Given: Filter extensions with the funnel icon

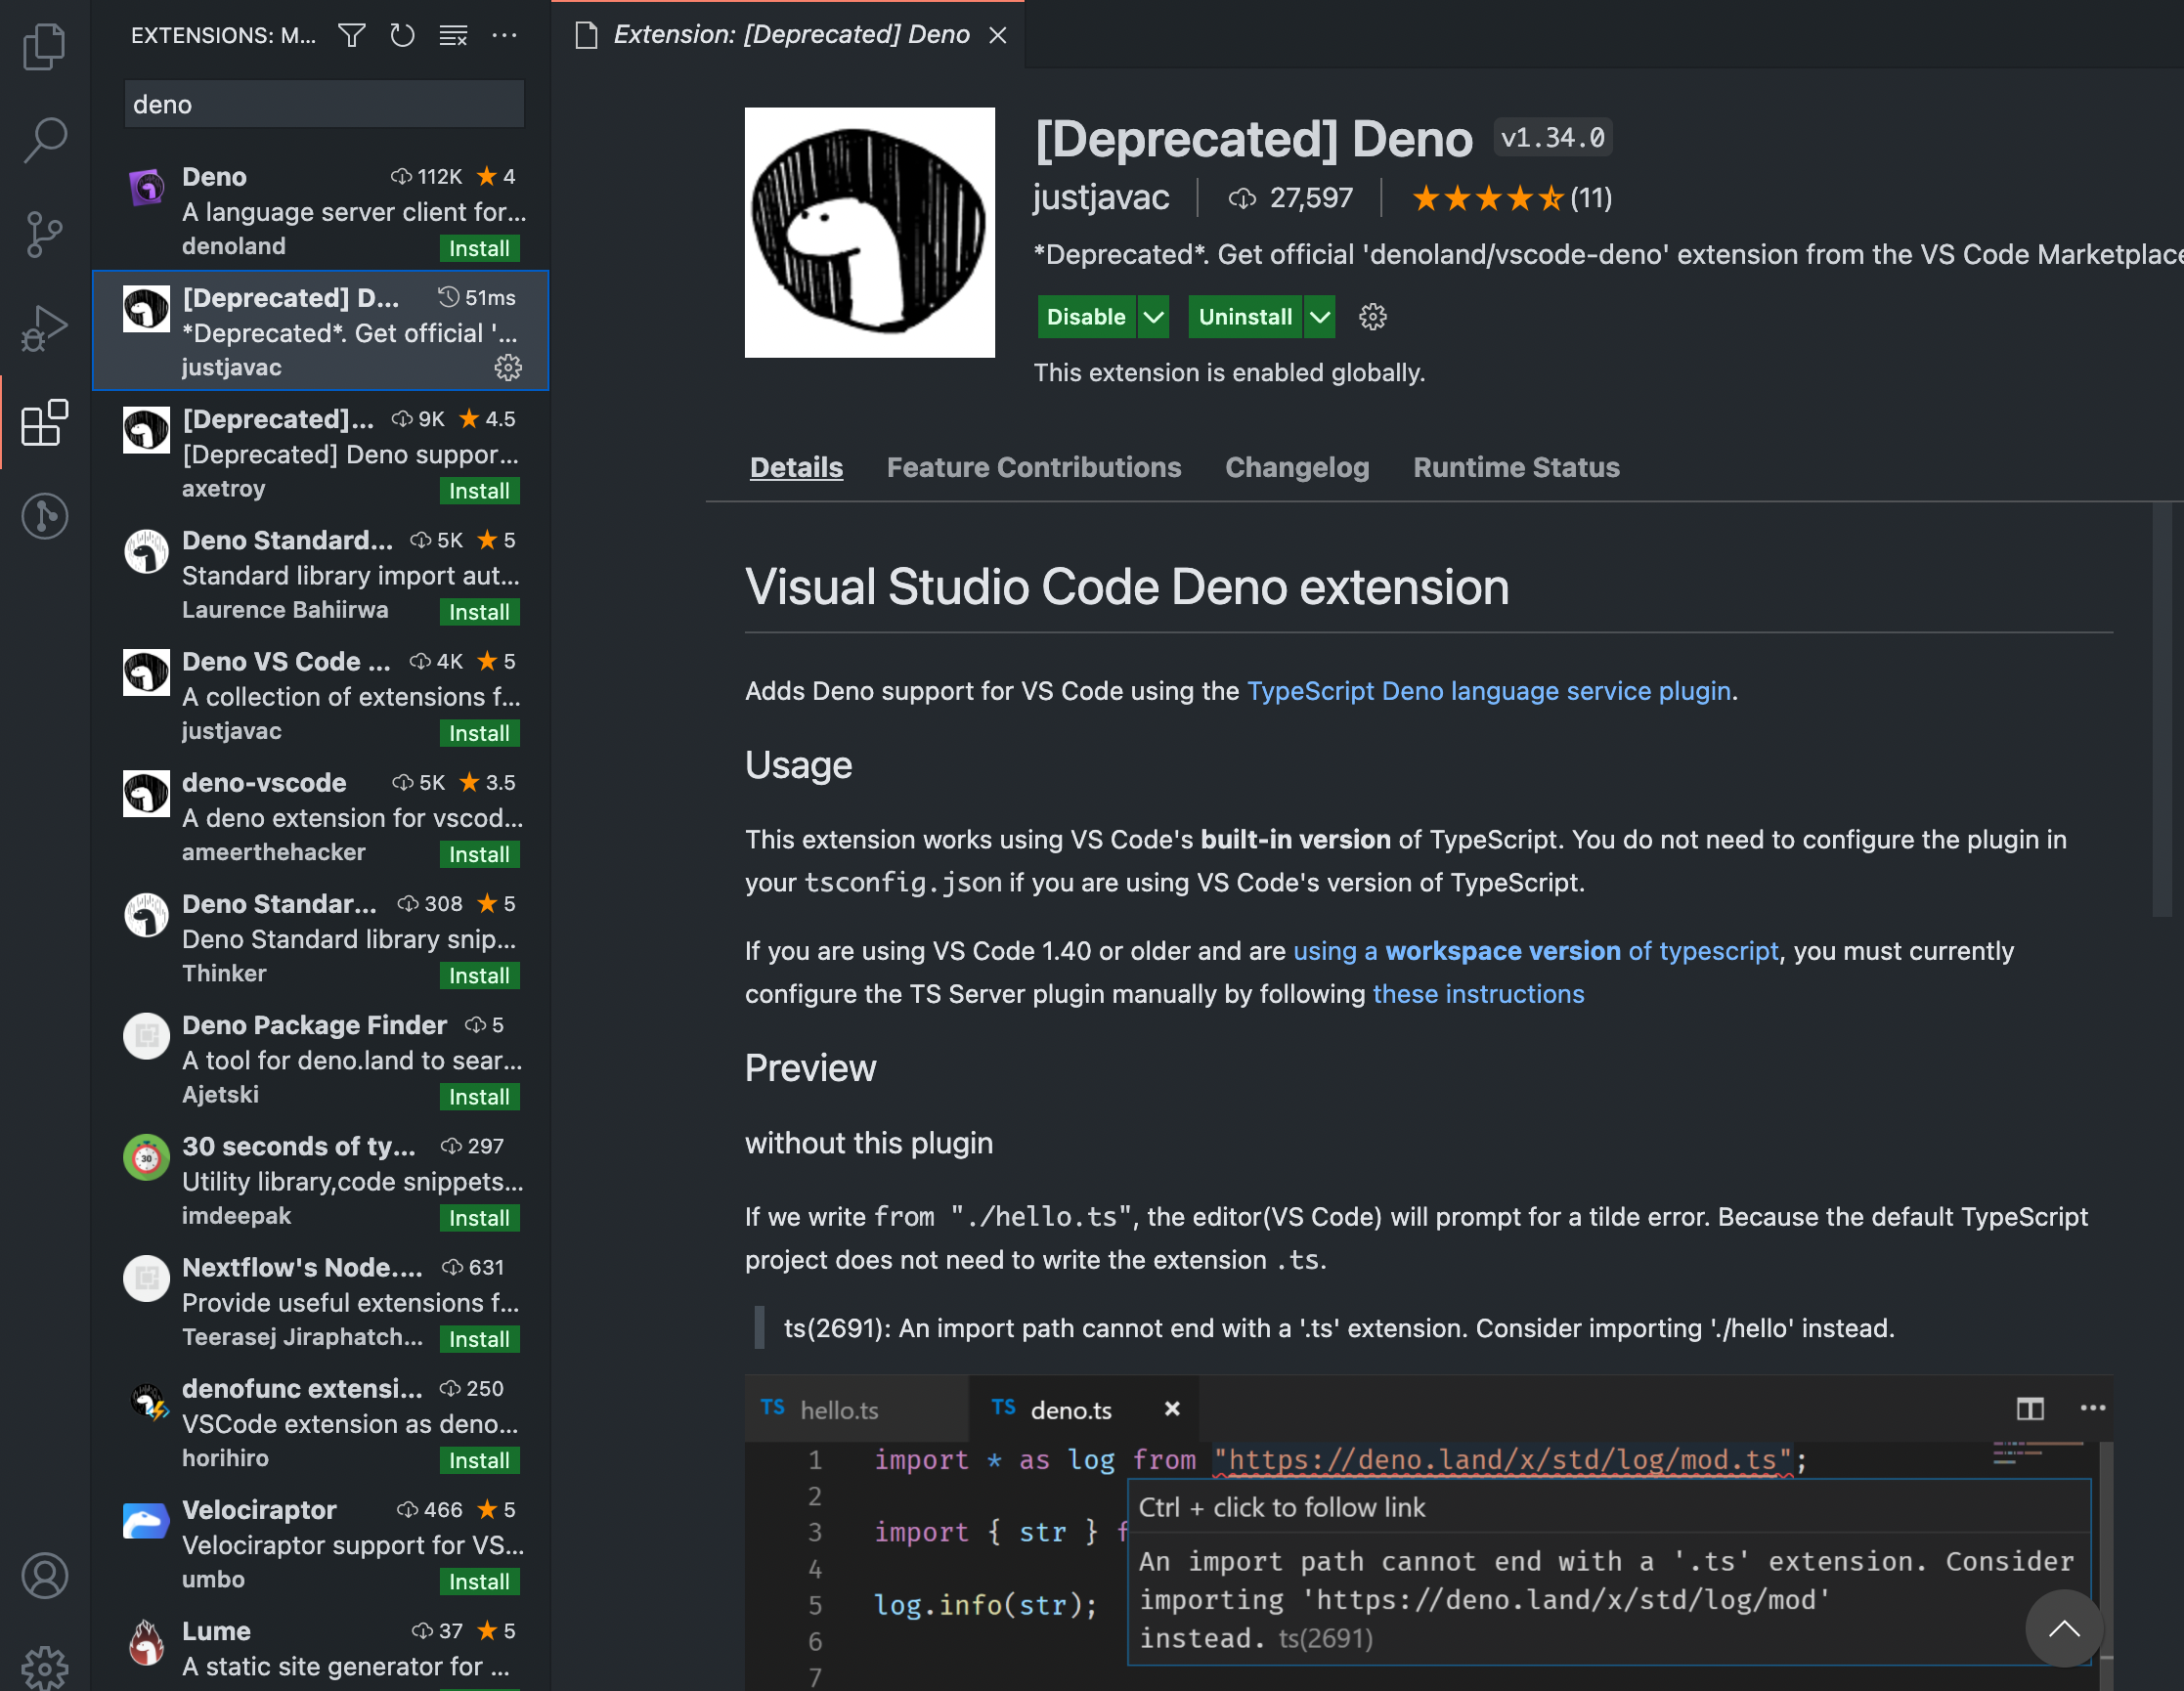Looking at the screenshot, I should click(x=351, y=36).
